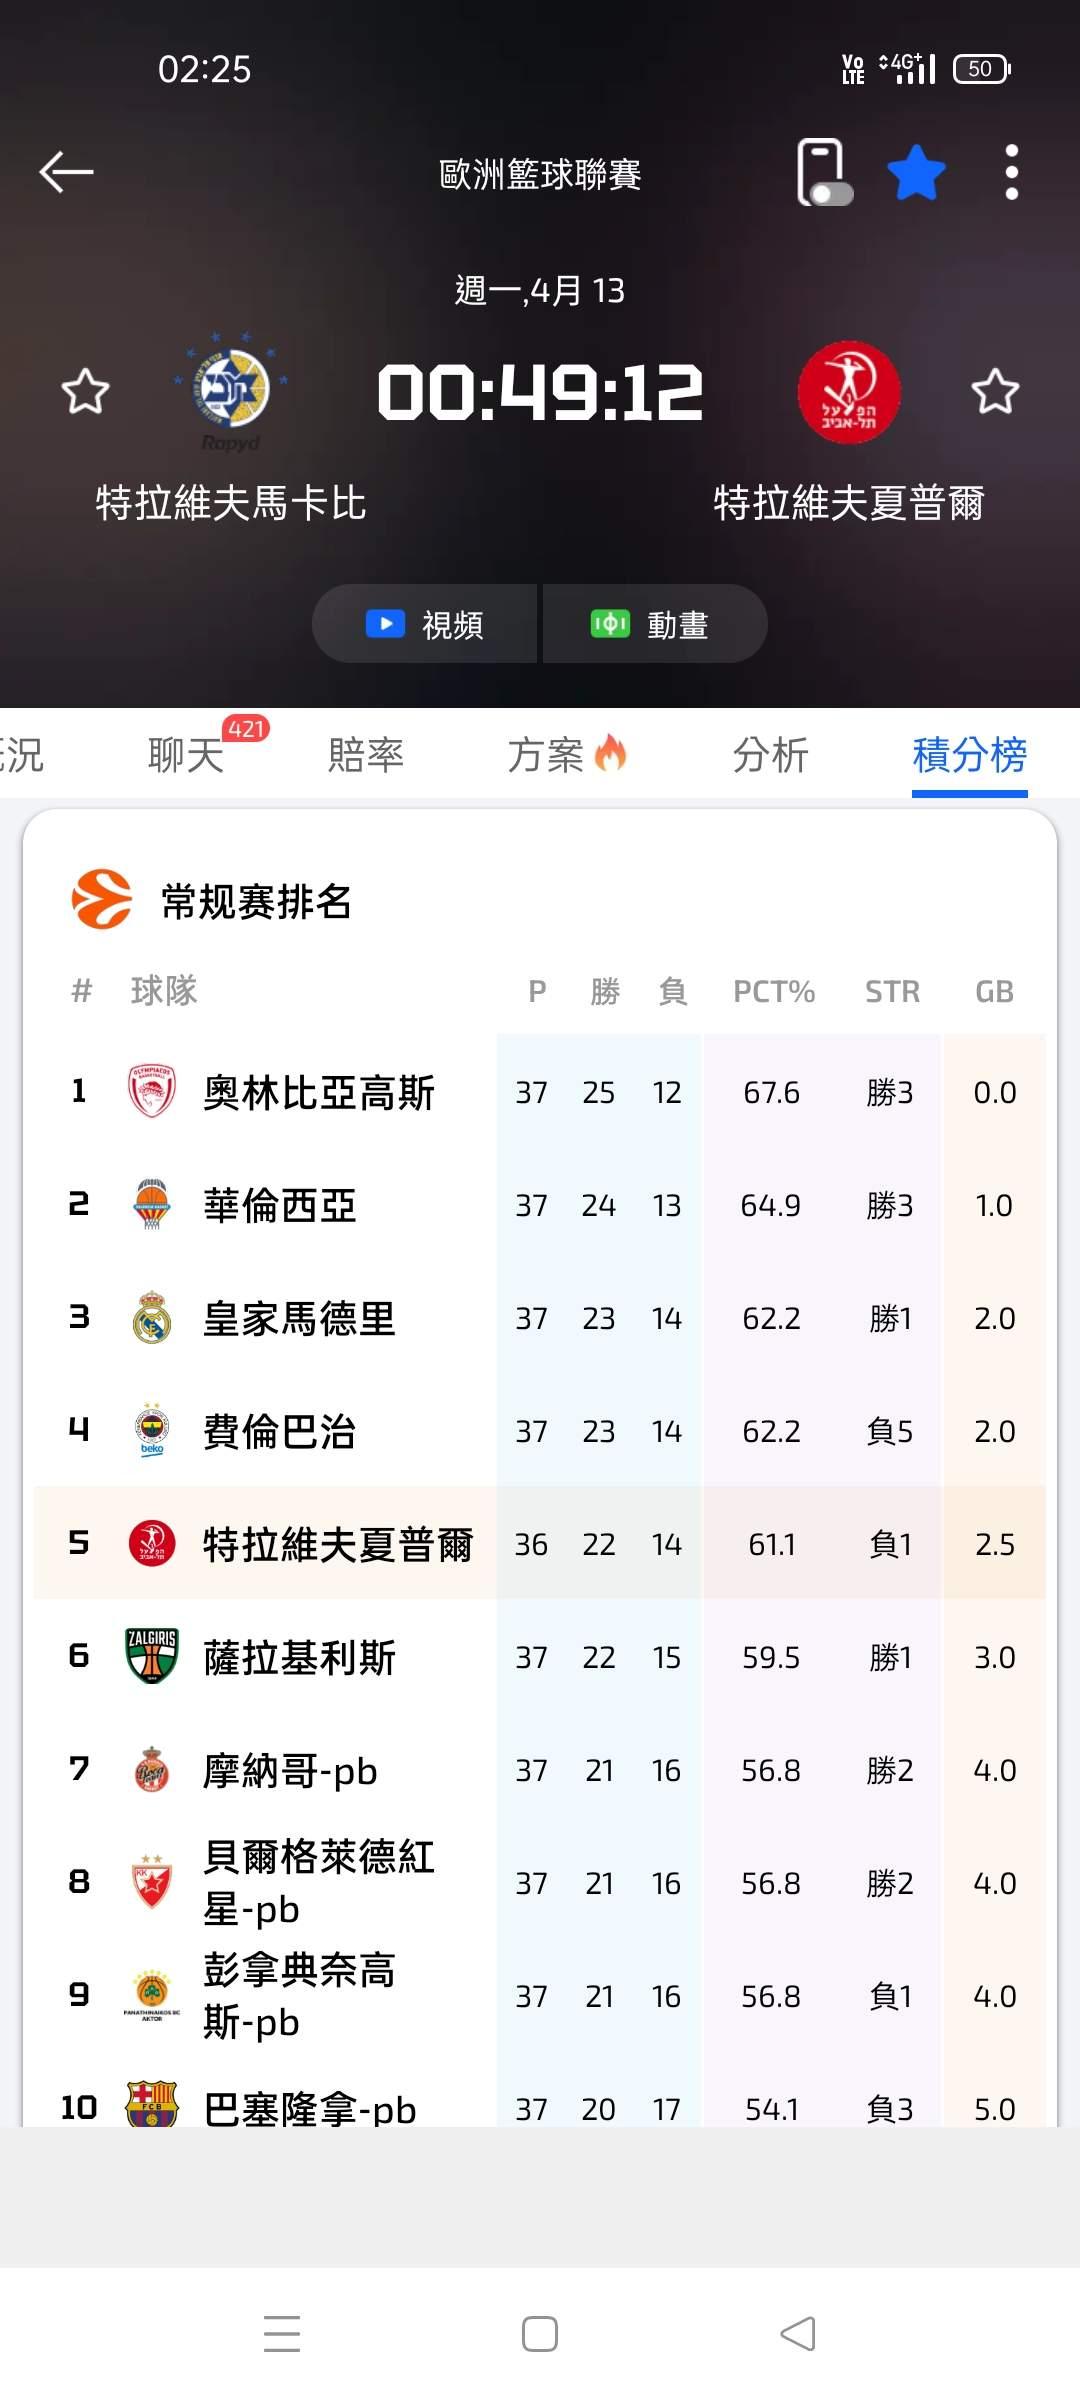Open the Maccabi Tel Aviv team logo

tap(231, 388)
